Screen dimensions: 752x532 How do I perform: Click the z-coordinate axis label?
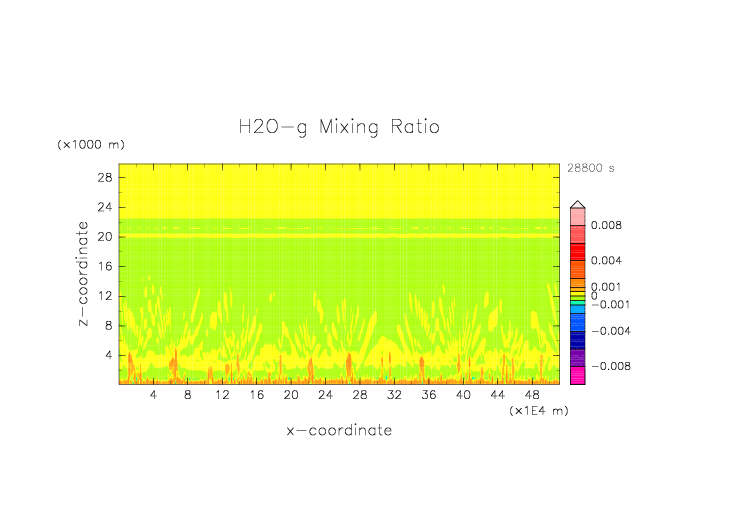(x=83, y=273)
